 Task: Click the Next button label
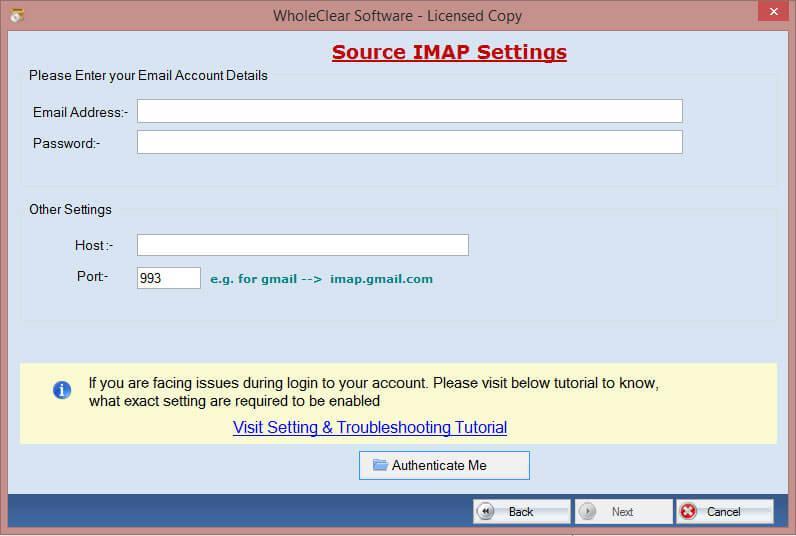point(622,512)
